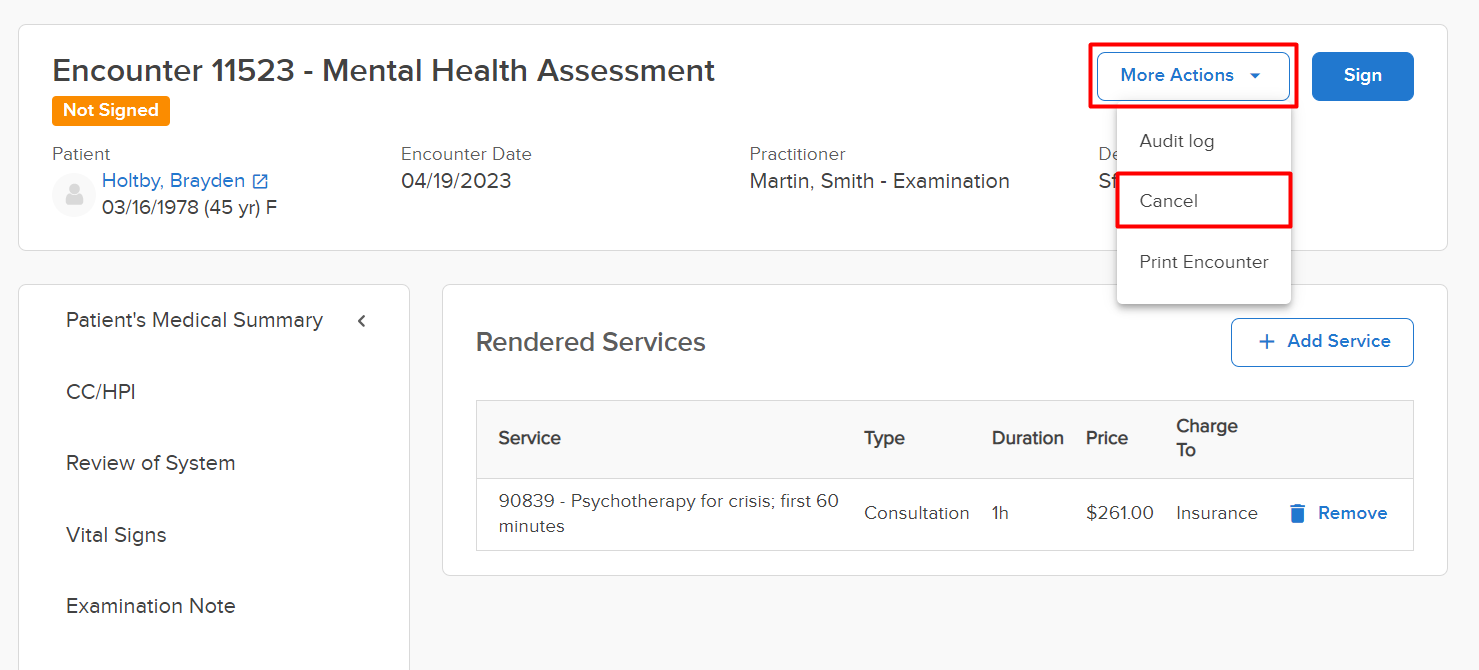Click the patient avatar placeholder icon

pos(74,194)
